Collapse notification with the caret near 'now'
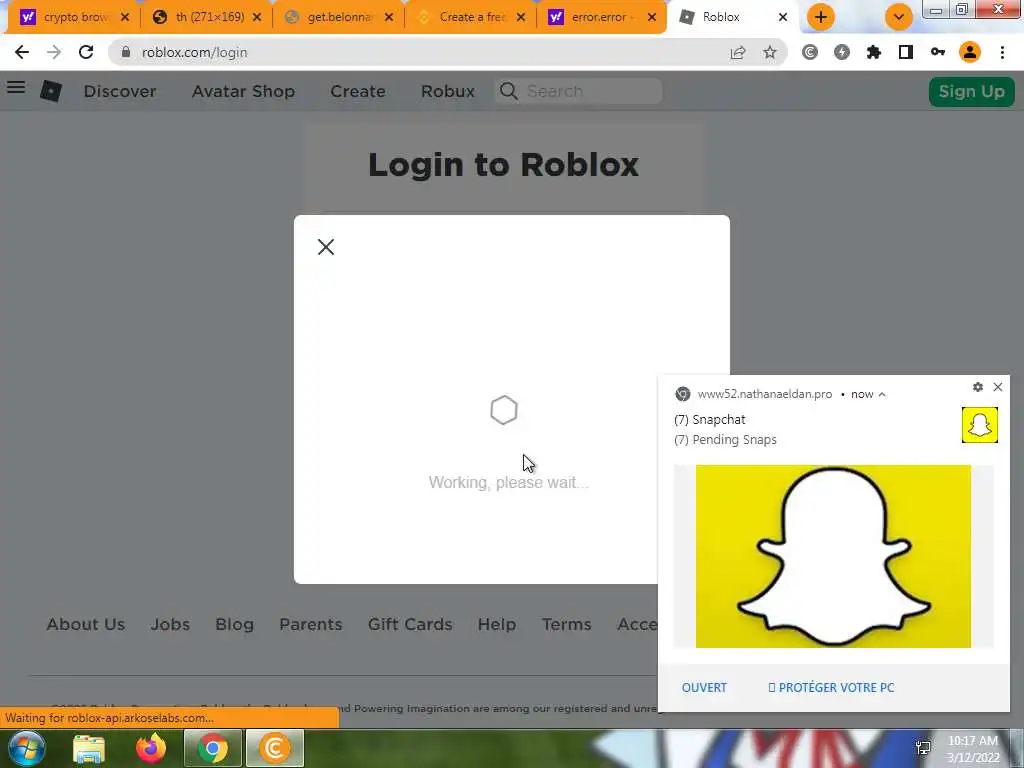Image resolution: width=1024 pixels, height=768 pixels. [882, 394]
